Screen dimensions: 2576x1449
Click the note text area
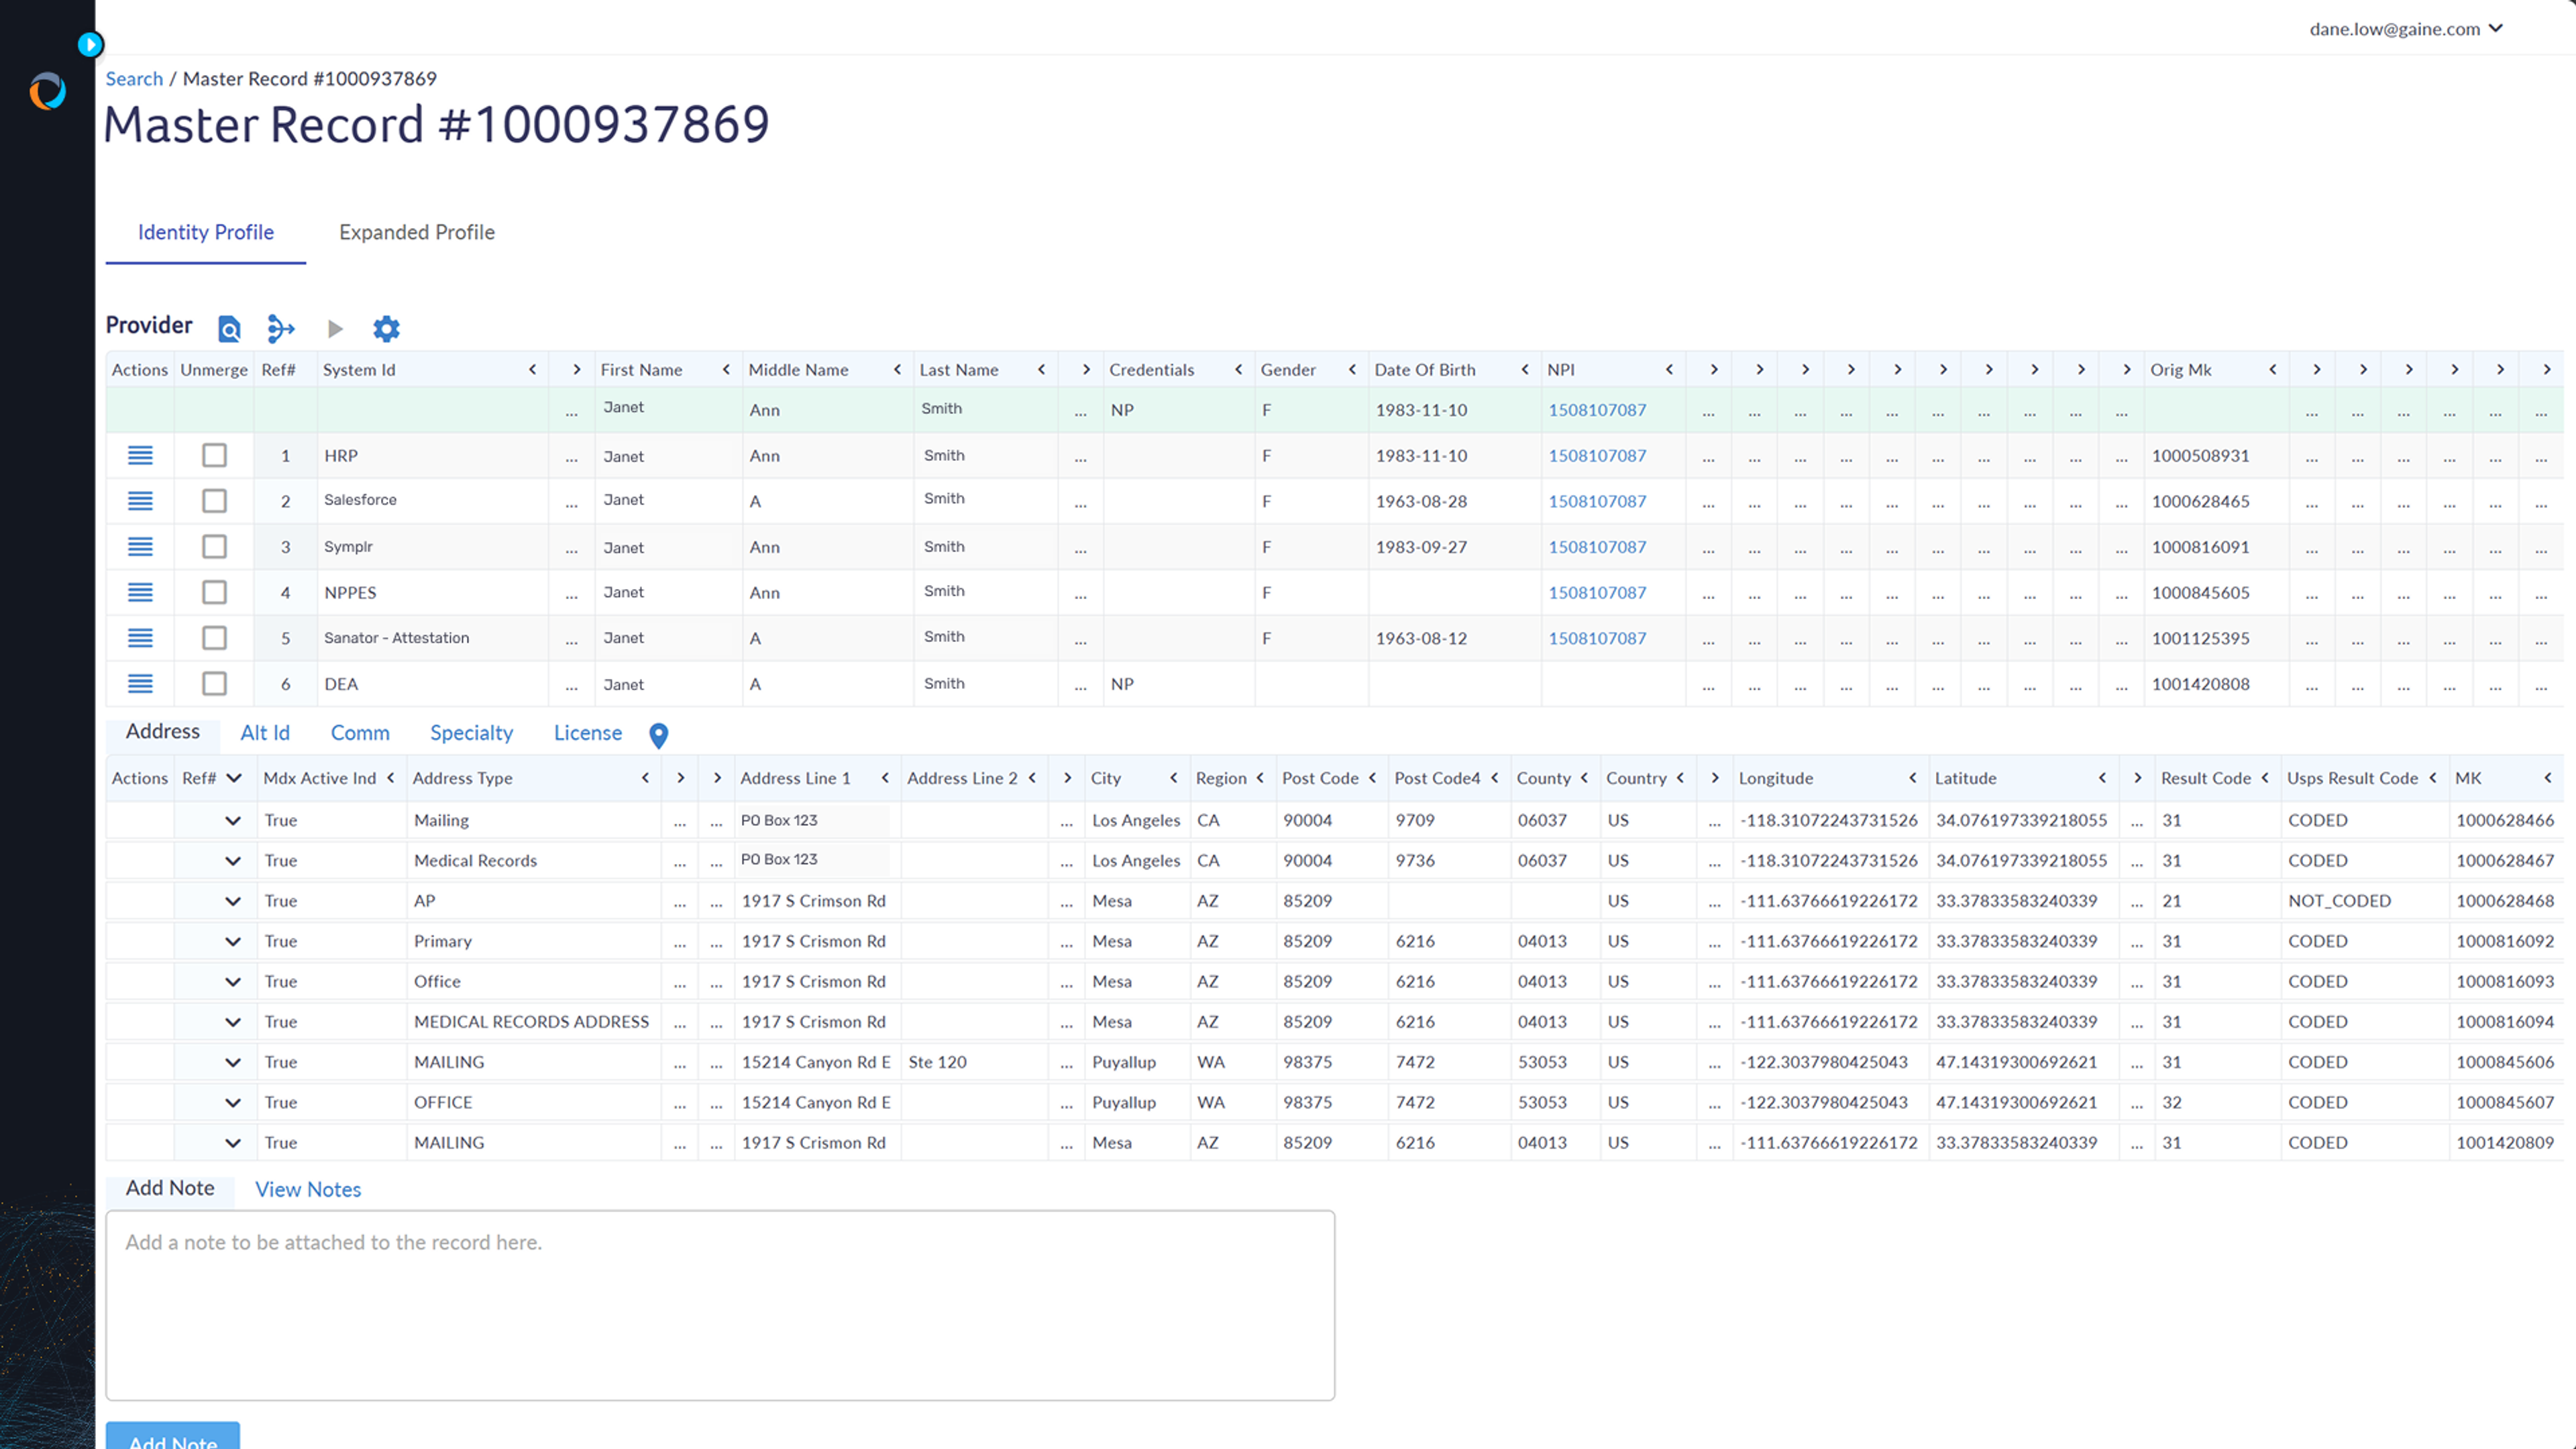(720, 1305)
